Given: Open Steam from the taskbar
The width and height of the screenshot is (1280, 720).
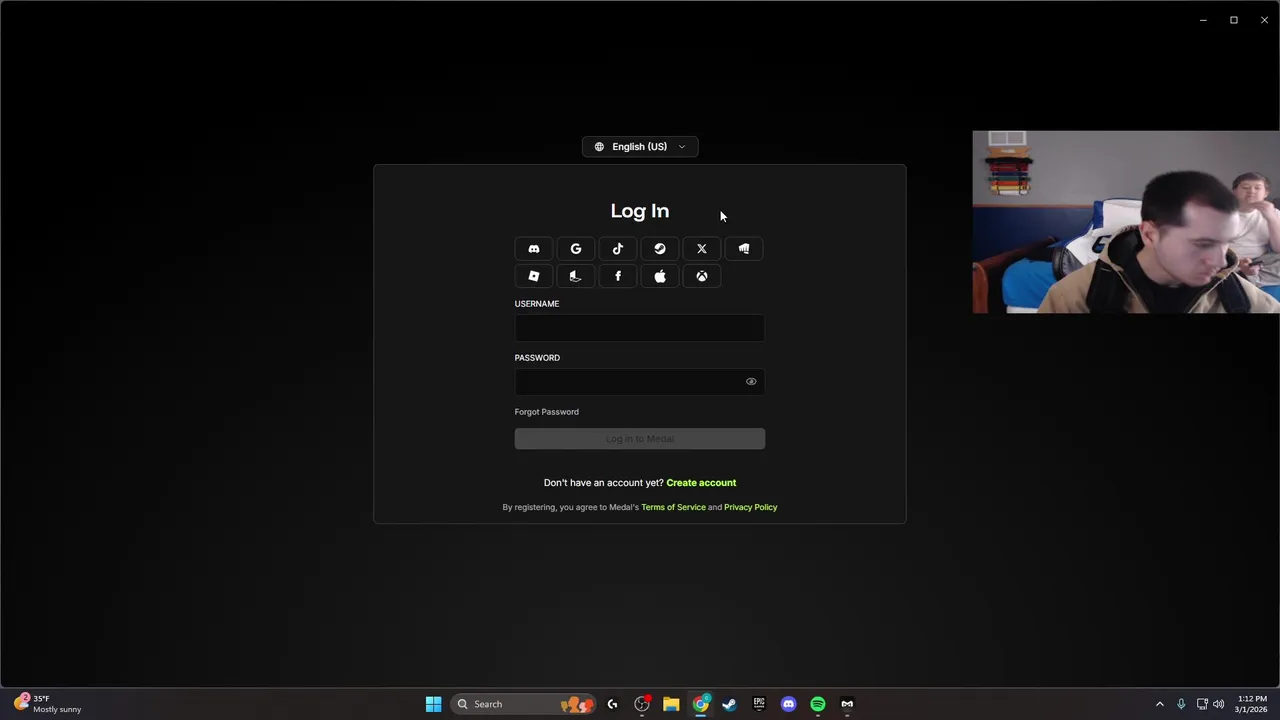Looking at the screenshot, I should pos(729,704).
